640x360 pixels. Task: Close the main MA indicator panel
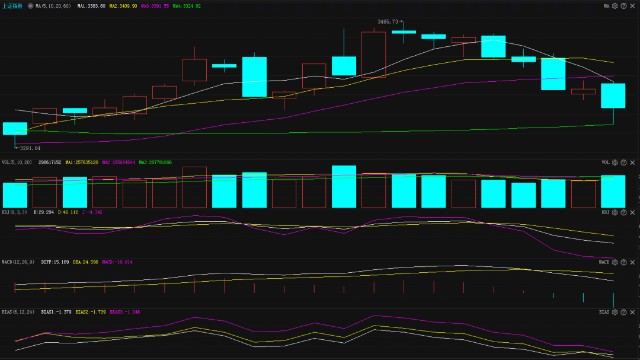click(x=633, y=6)
